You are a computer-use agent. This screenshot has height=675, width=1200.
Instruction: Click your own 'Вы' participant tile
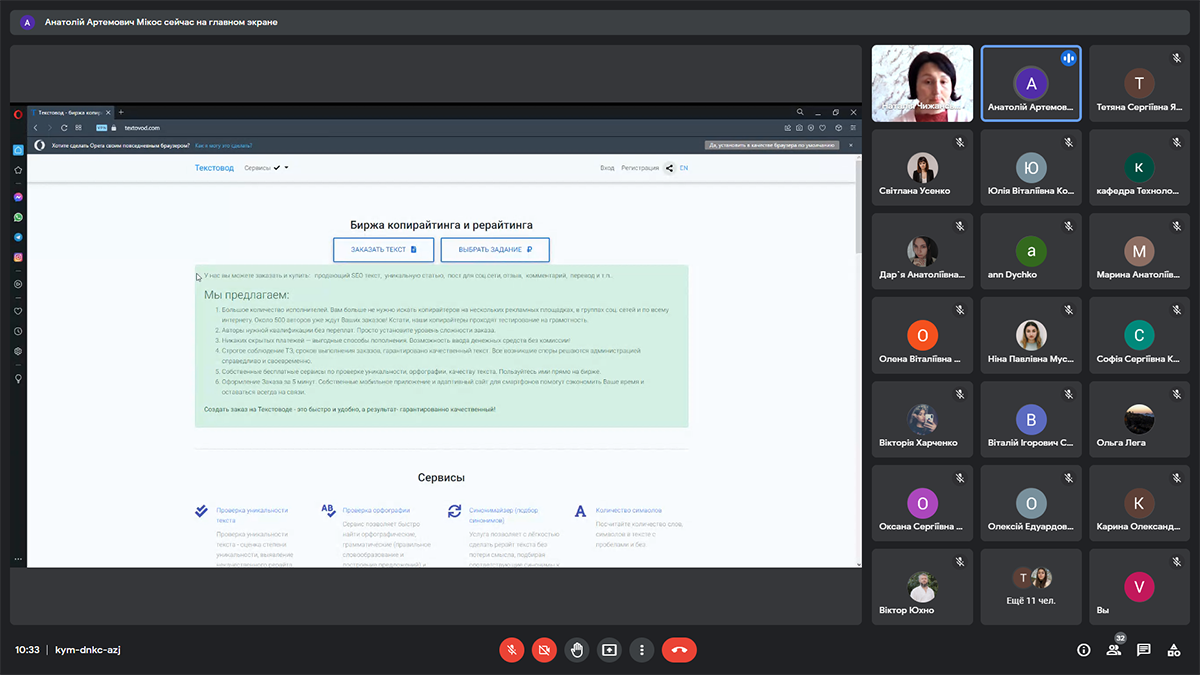click(1139, 587)
